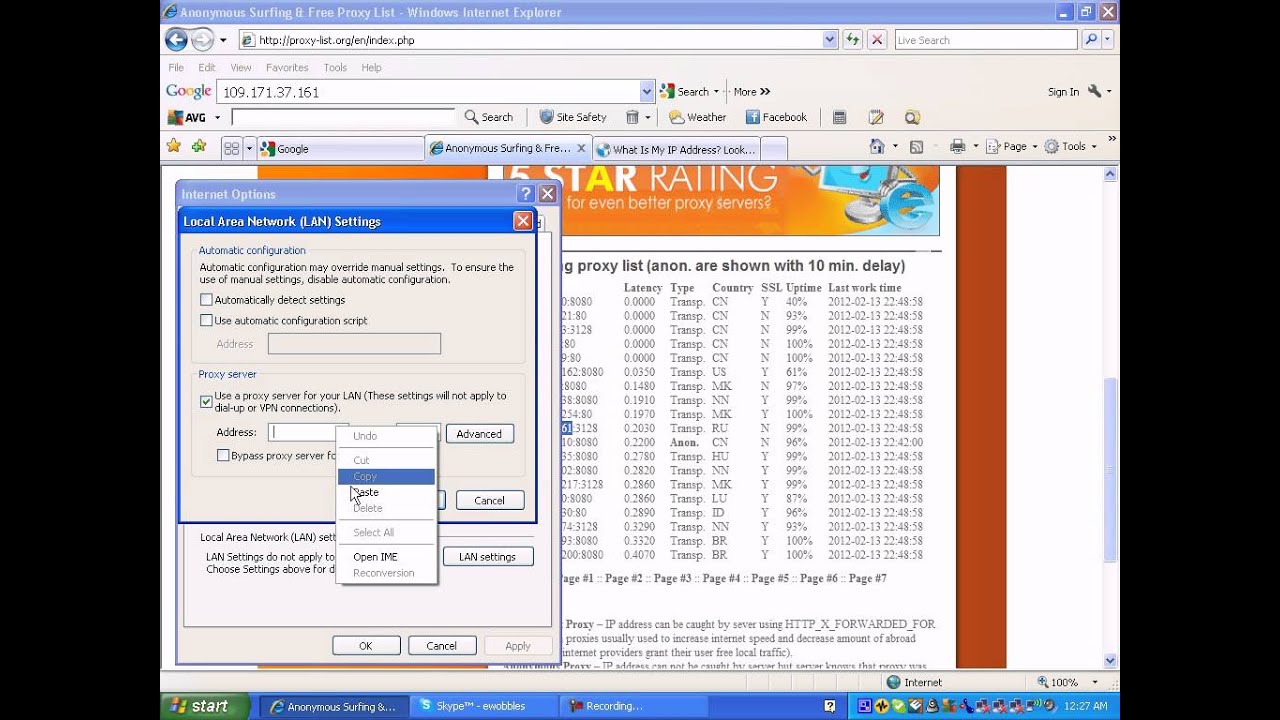Viewport: 1280px width, 720px height.
Task: Click the Google toolbar wrench settings icon
Action: 1094,91
